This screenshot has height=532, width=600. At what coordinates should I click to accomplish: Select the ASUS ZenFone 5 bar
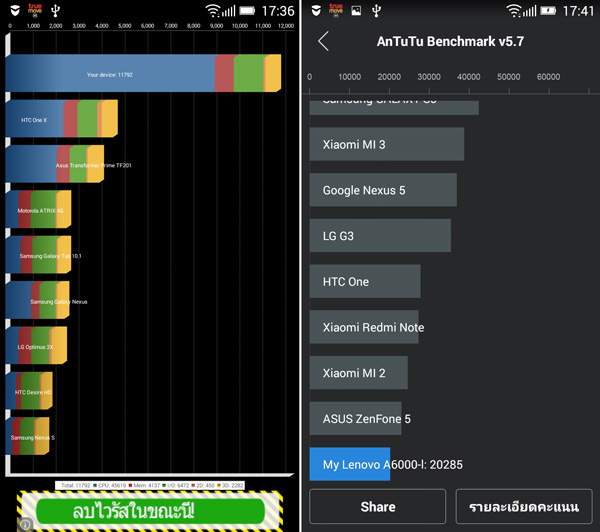point(355,418)
